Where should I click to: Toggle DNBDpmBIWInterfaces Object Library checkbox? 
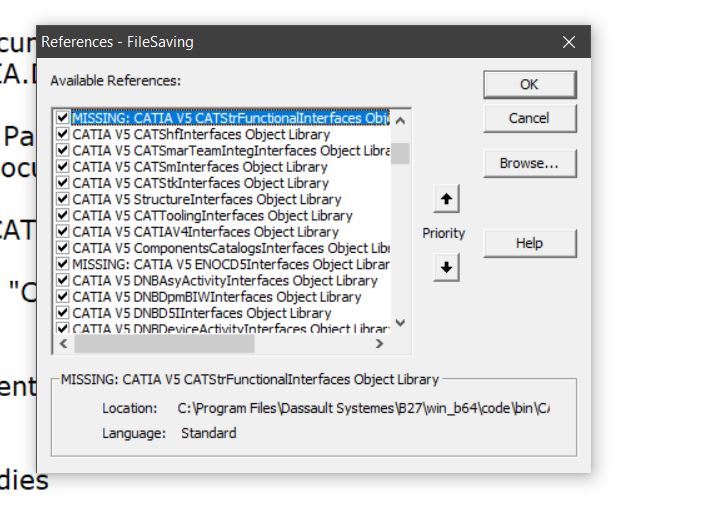click(x=63, y=296)
